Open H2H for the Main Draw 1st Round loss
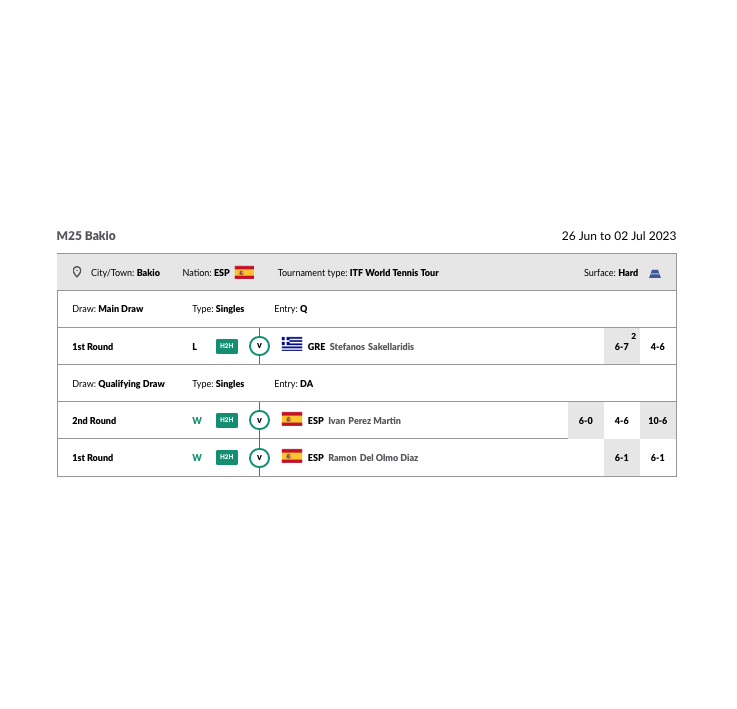Image resolution: width=737 pixels, height=709 pixels. [227, 346]
